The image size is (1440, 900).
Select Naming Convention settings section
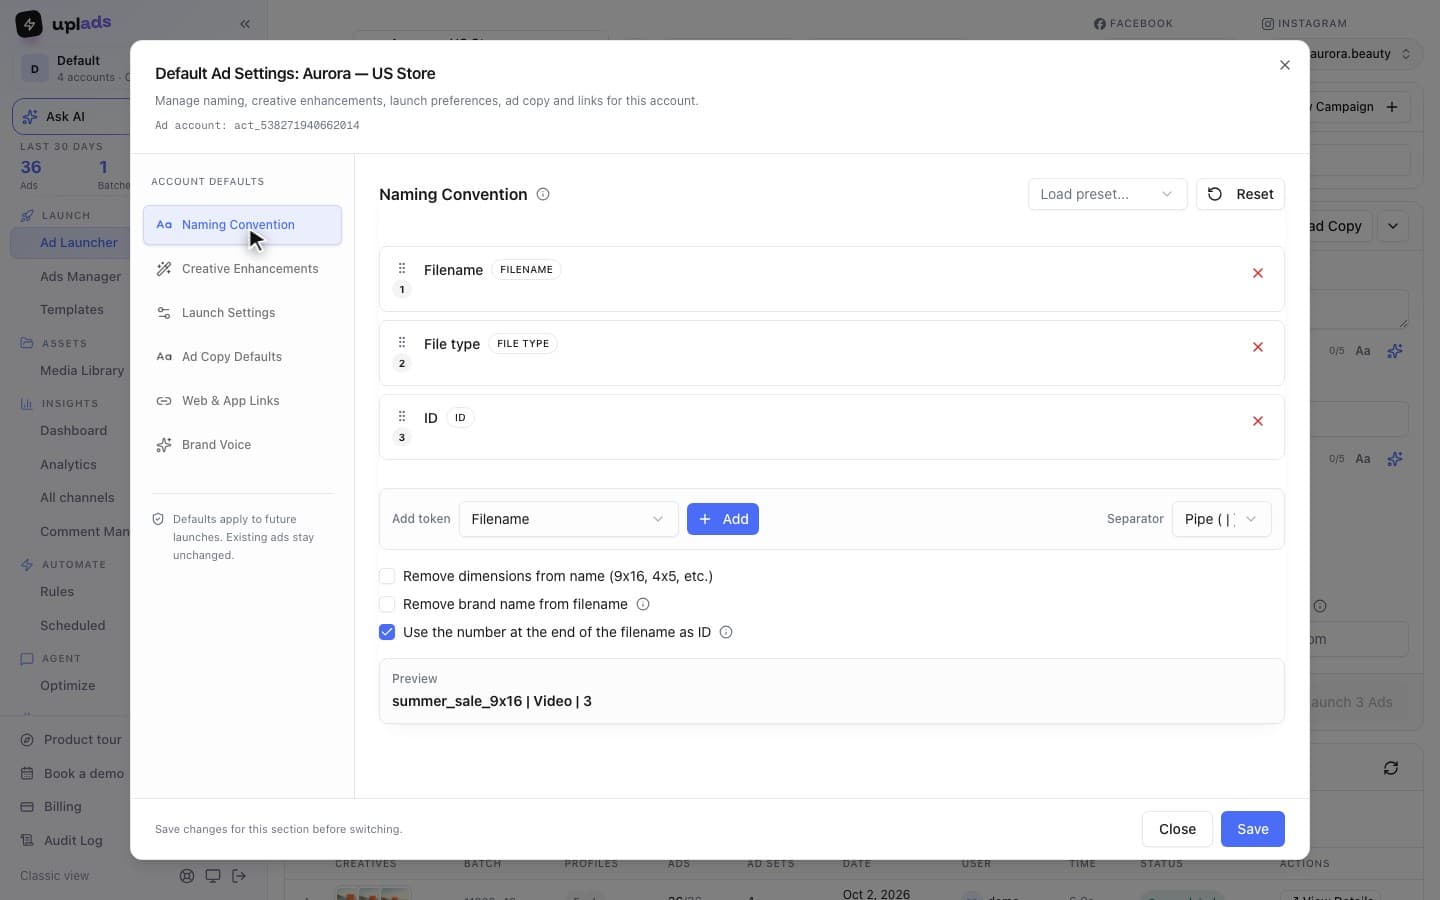click(x=242, y=225)
